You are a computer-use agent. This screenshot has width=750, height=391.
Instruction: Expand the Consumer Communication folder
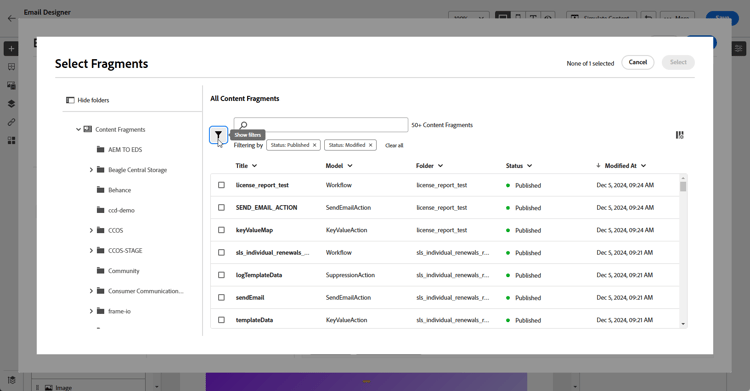pyautogui.click(x=91, y=290)
